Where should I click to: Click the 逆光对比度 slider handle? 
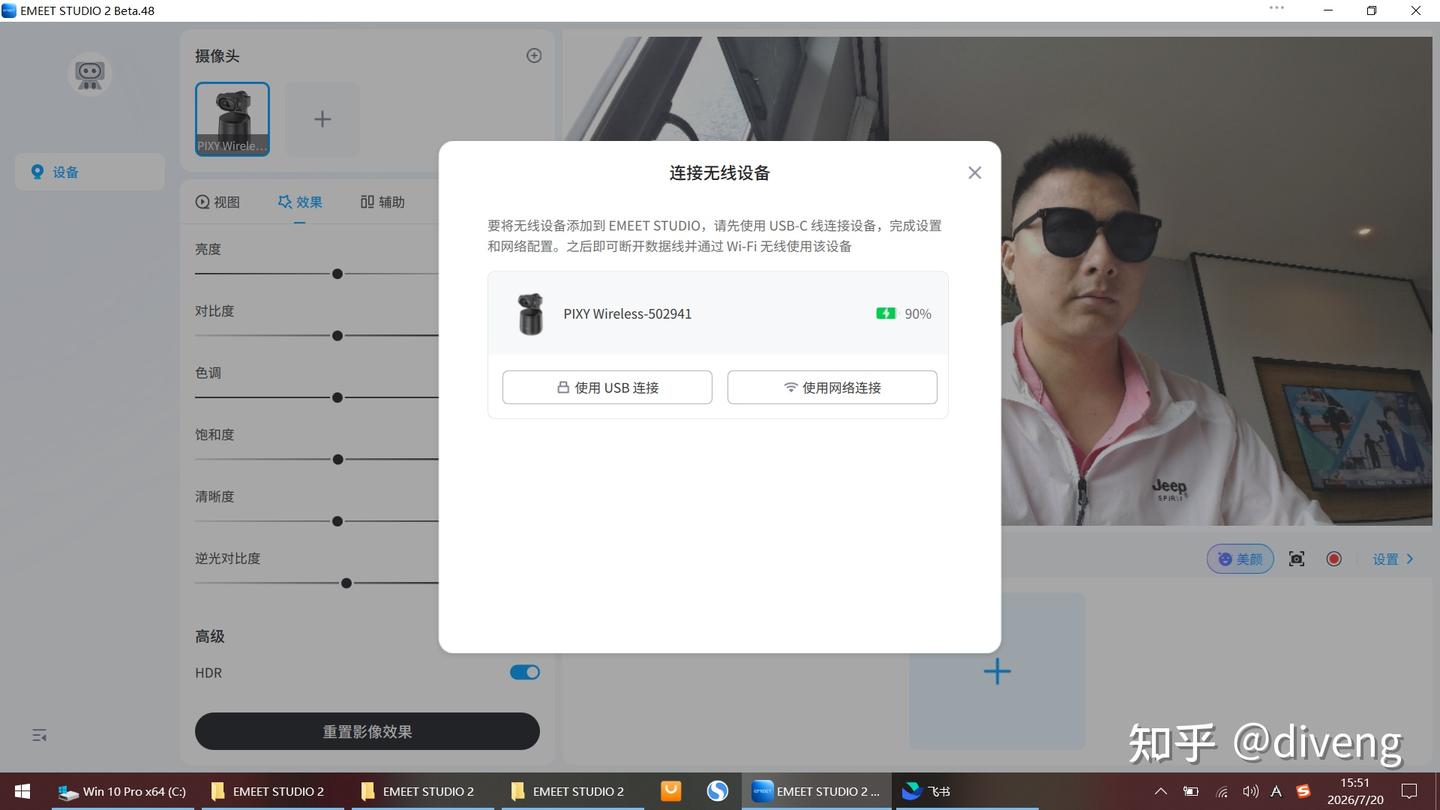(x=346, y=583)
